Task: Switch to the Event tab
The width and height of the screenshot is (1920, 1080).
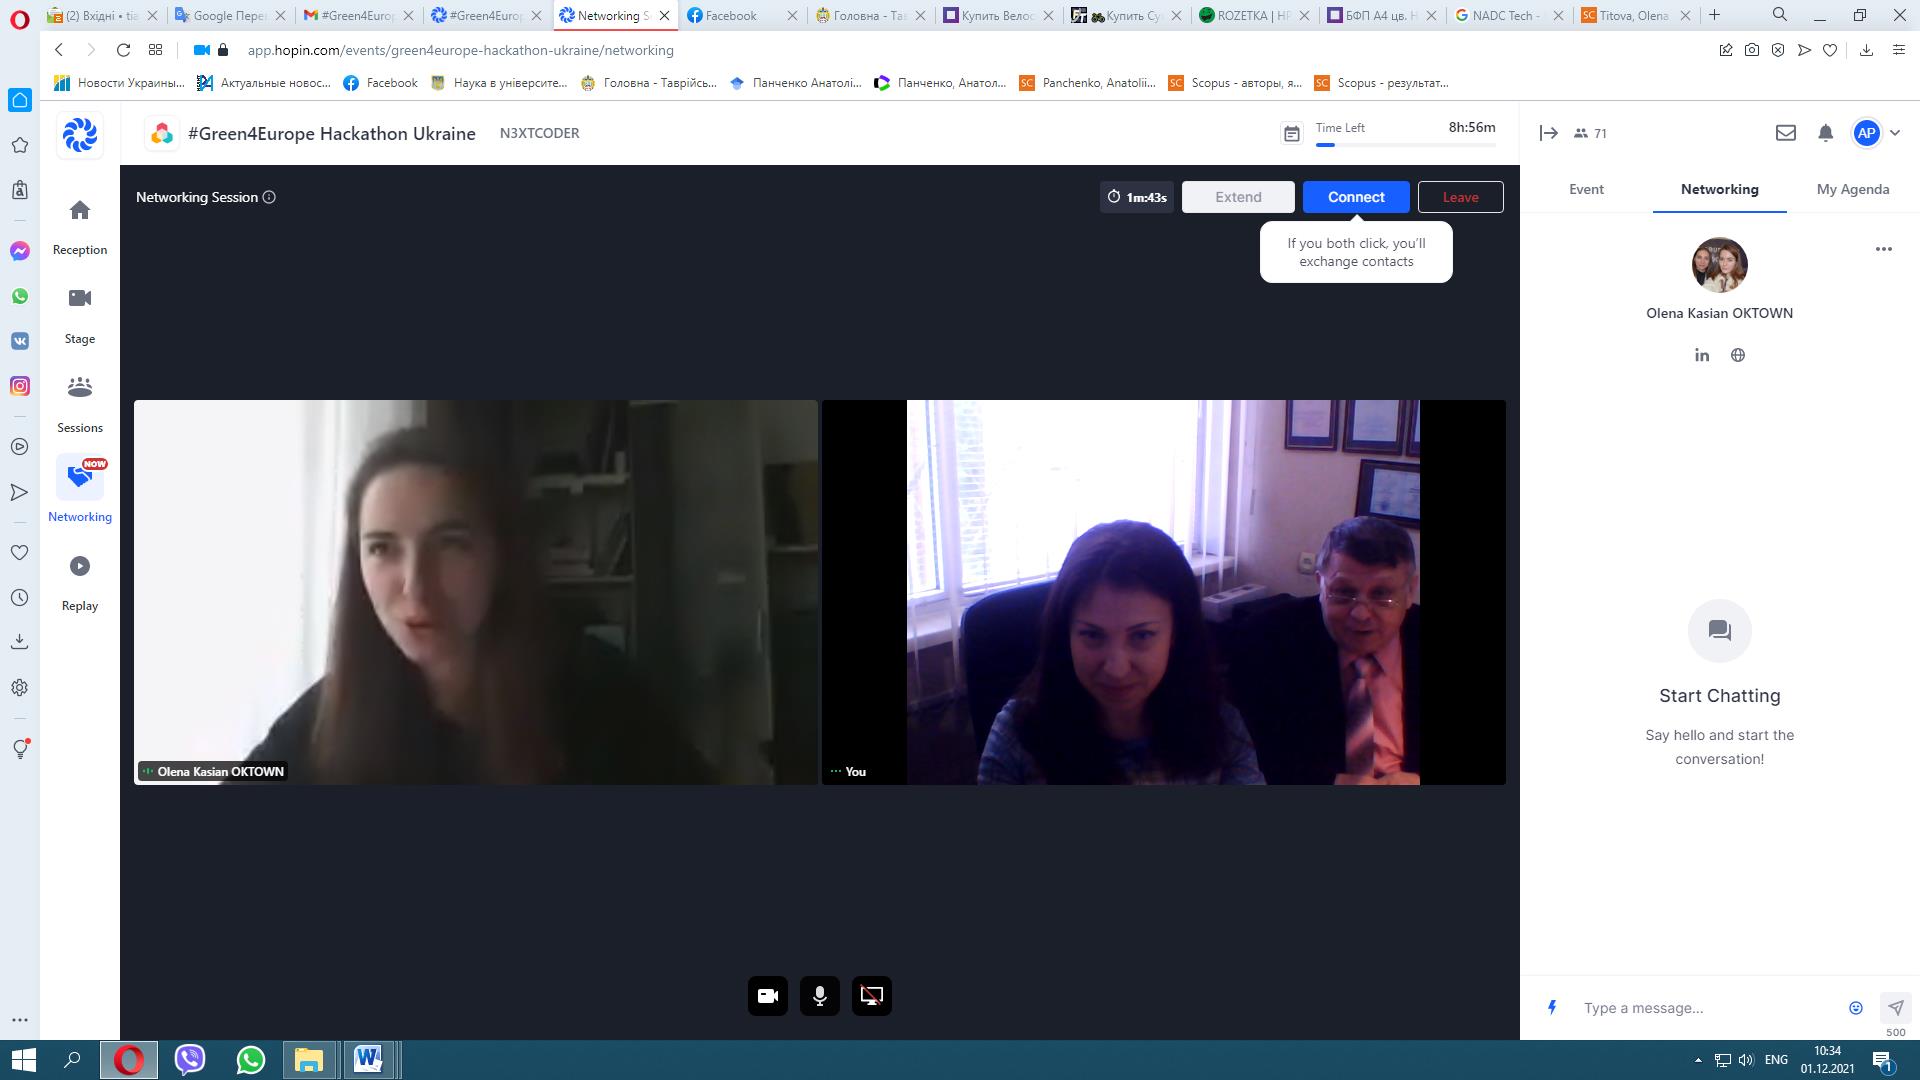Action: pyautogui.click(x=1586, y=189)
